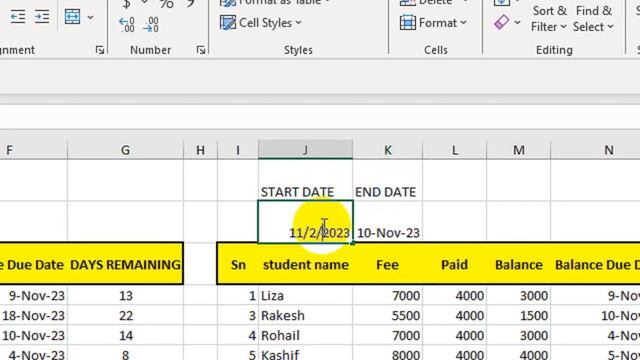This screenshot has width=640, height=360.
Task: Open the Find & Select menu
Action: pos(593,19)
